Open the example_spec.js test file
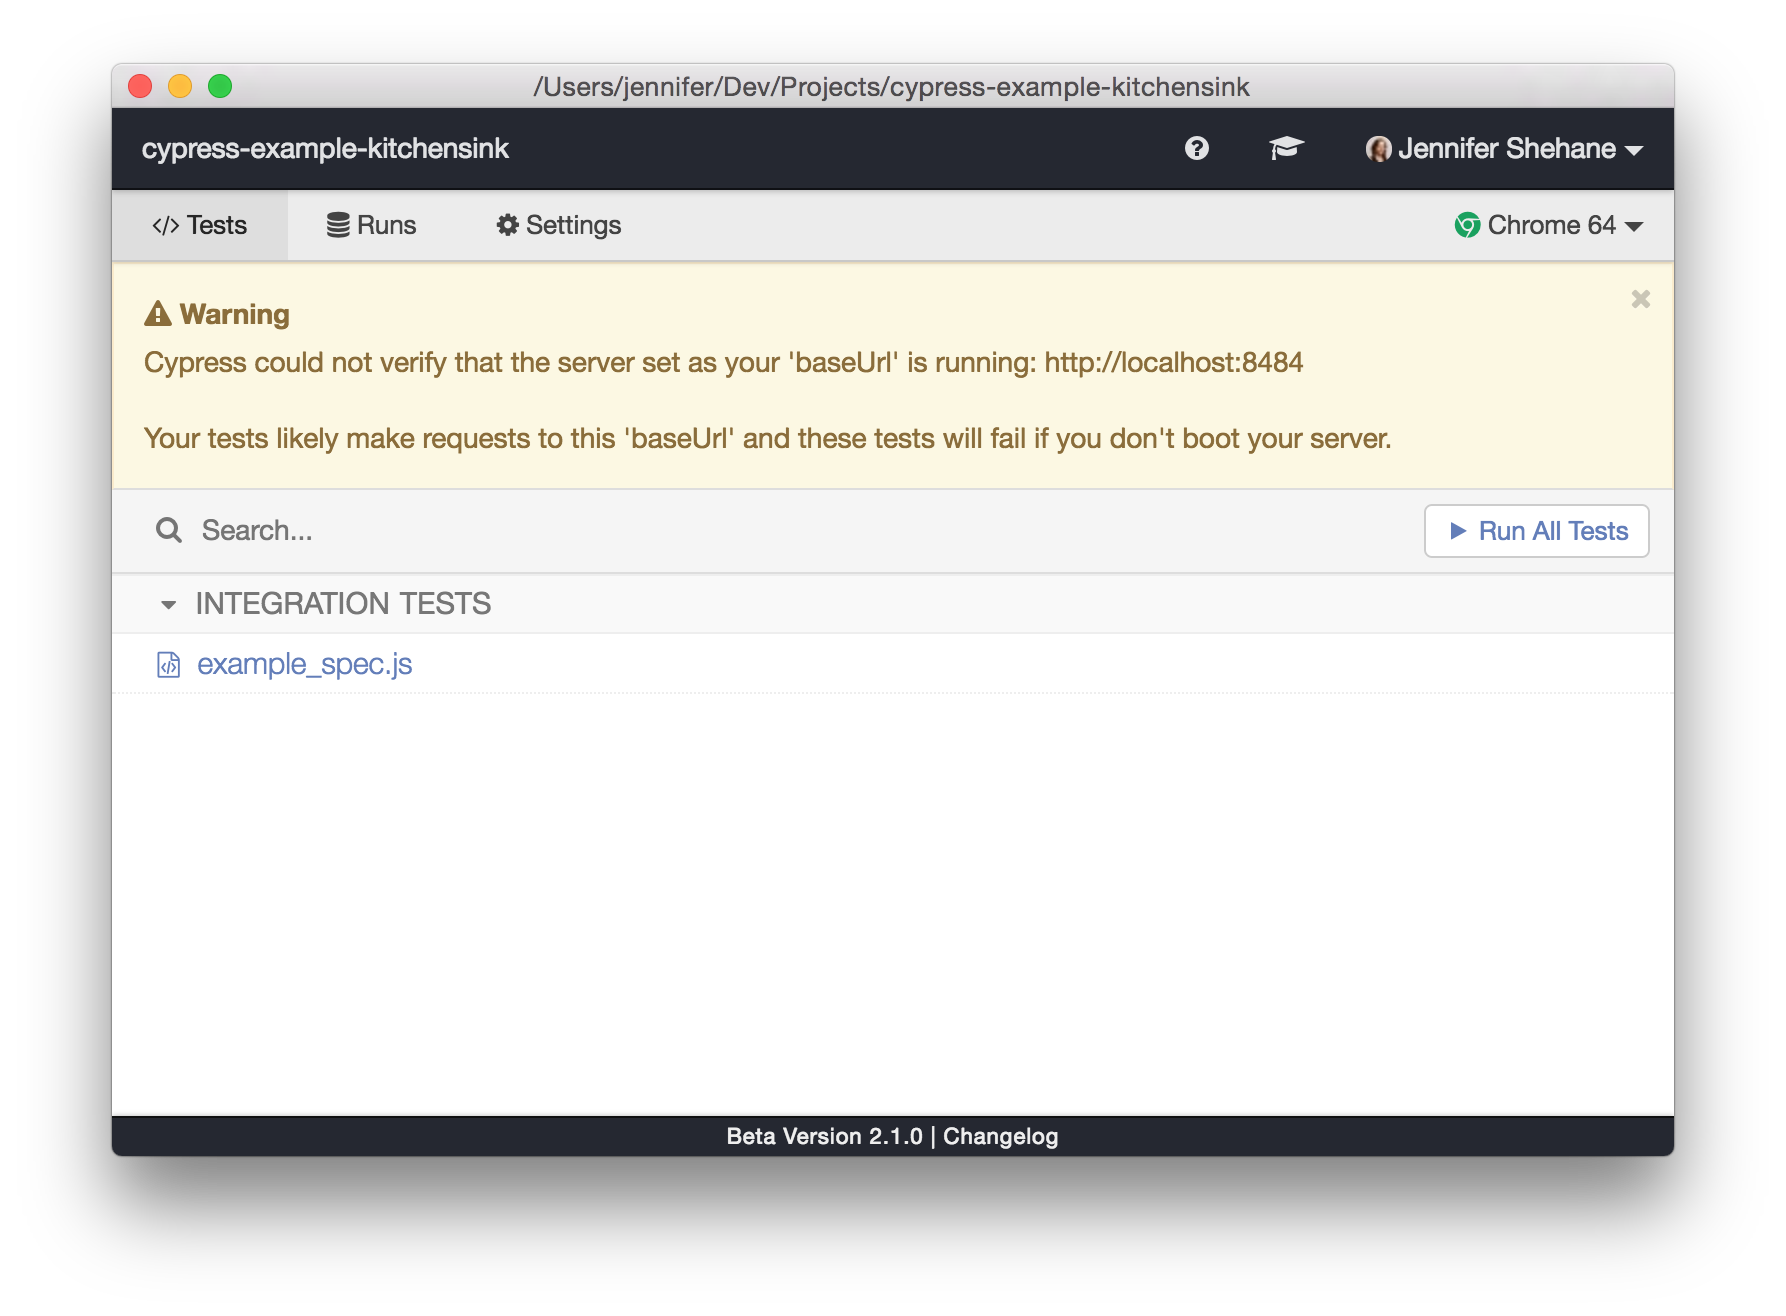 304,663
